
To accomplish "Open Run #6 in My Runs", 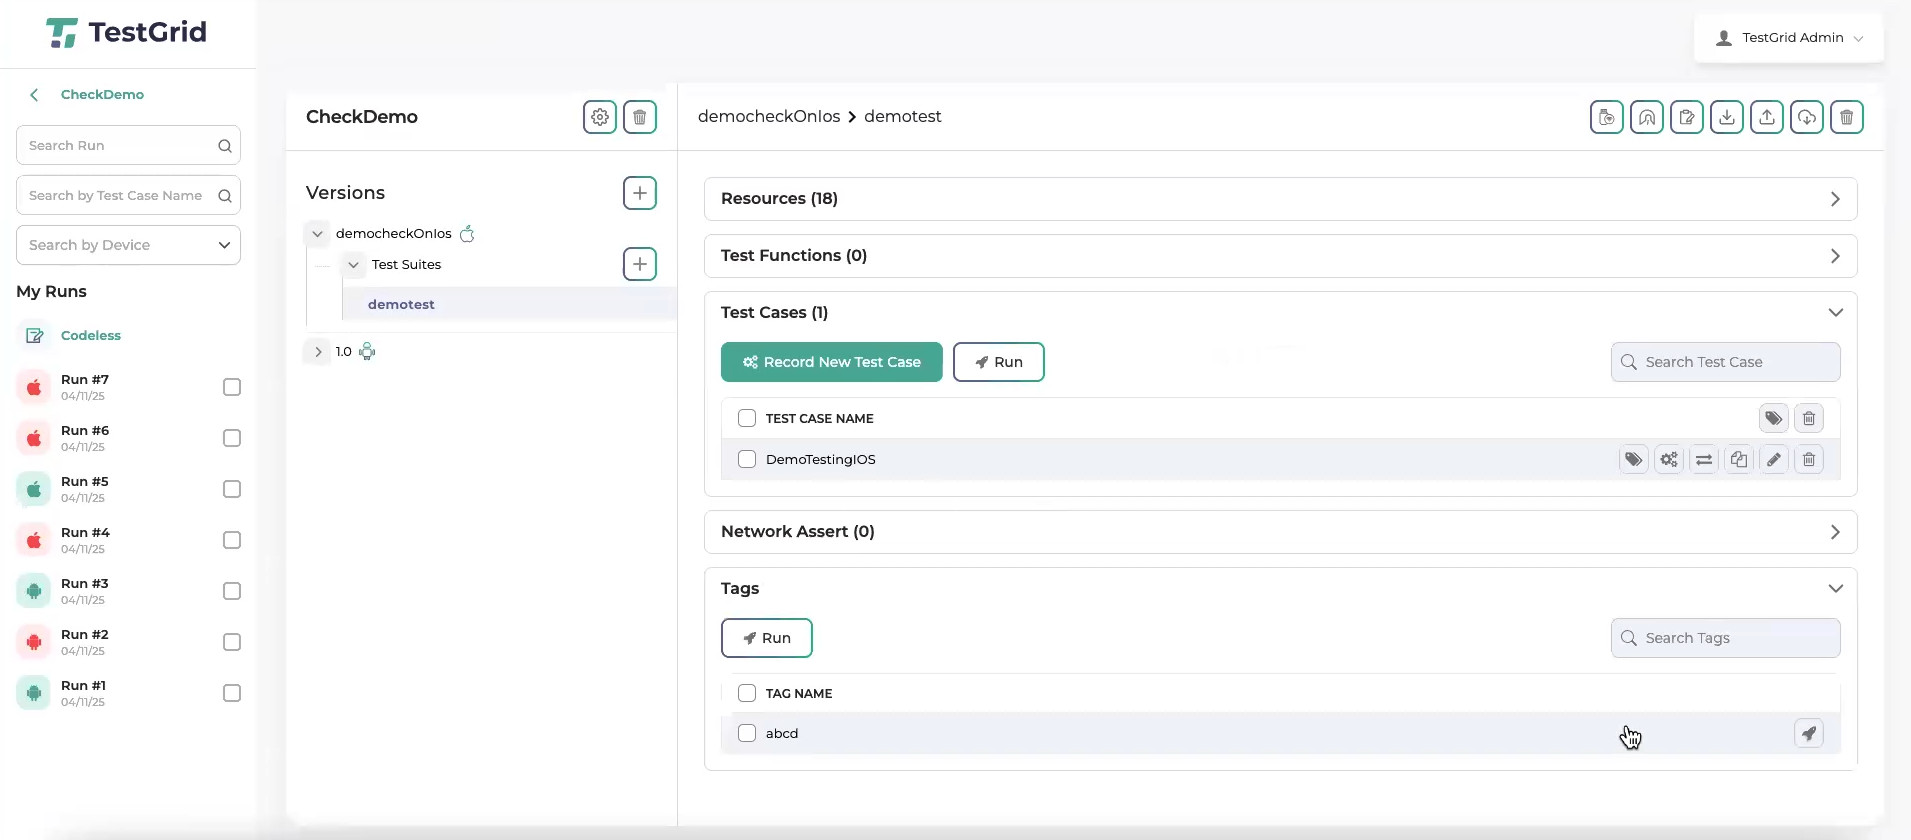I will coord(85,431).
